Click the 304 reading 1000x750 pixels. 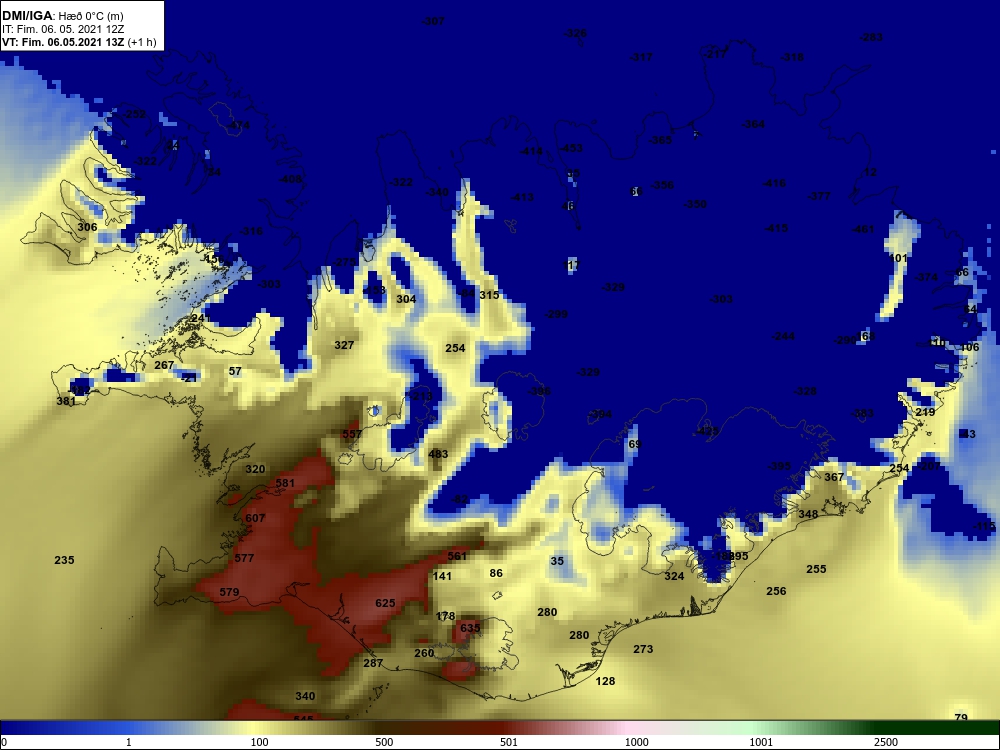[x=406, y=299]
